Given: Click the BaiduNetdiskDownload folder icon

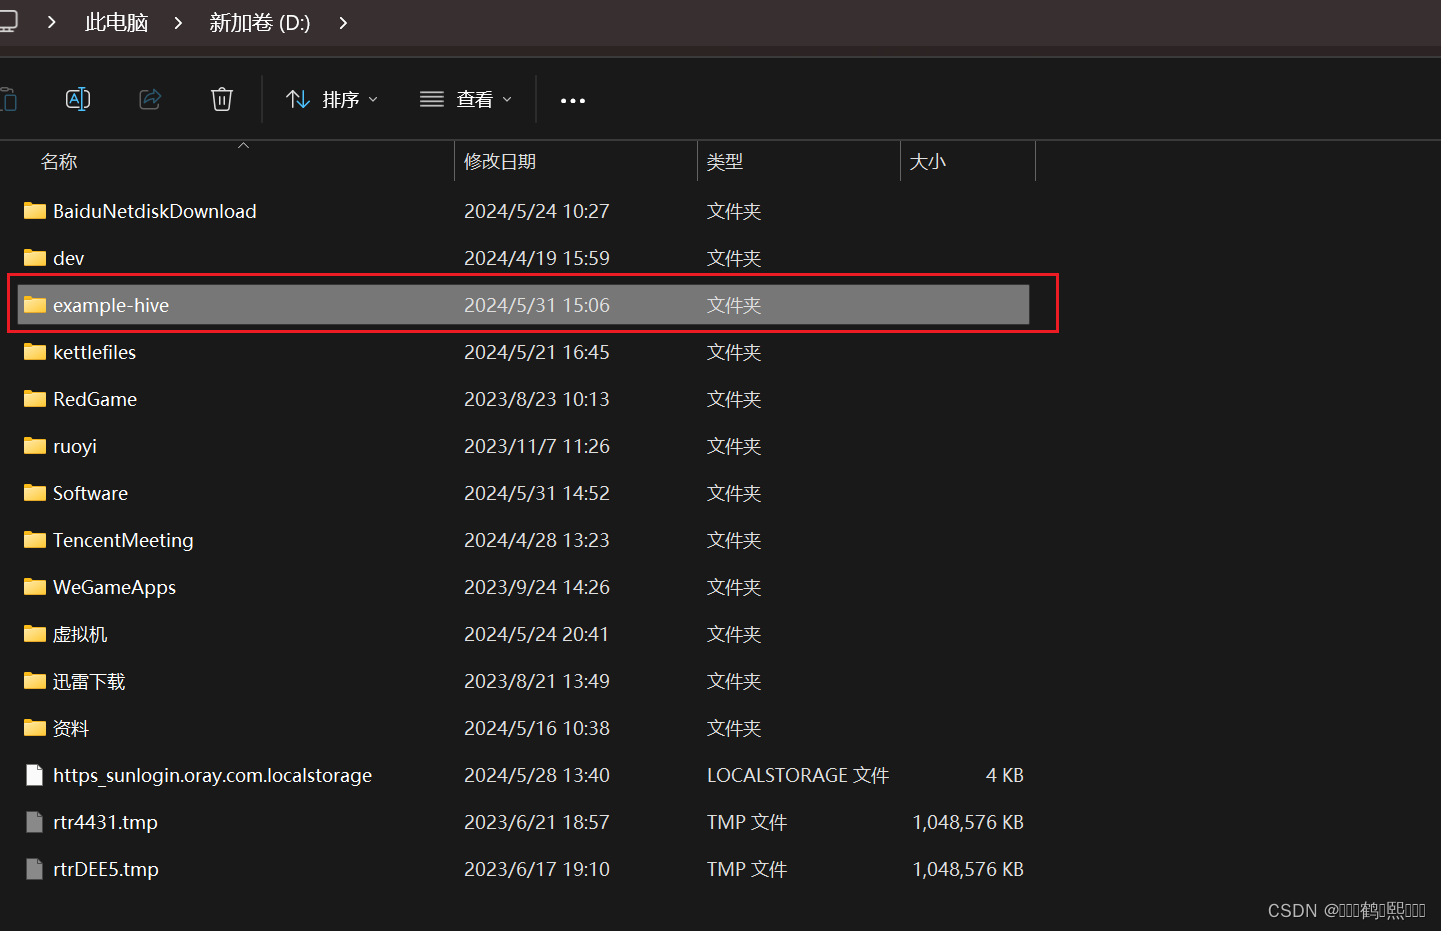Looking at the screenshot, I should point(35,210).
